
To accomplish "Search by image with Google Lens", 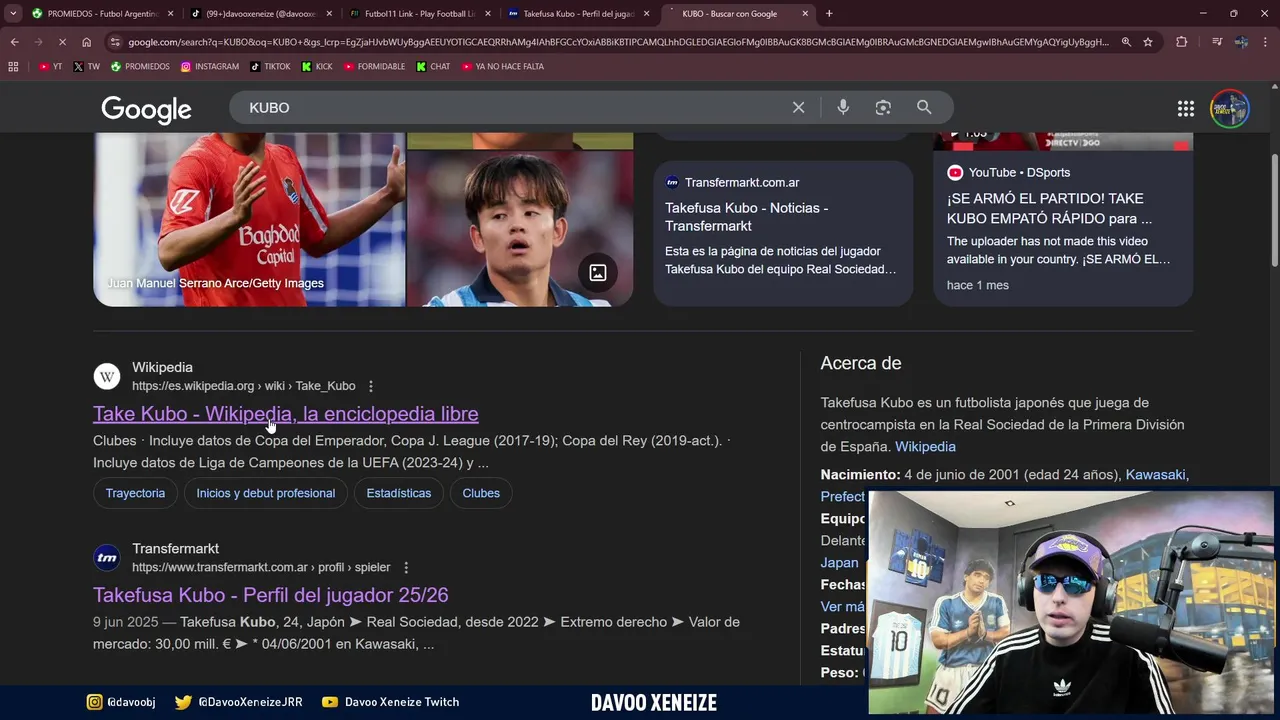I will [x=883, y=107].
